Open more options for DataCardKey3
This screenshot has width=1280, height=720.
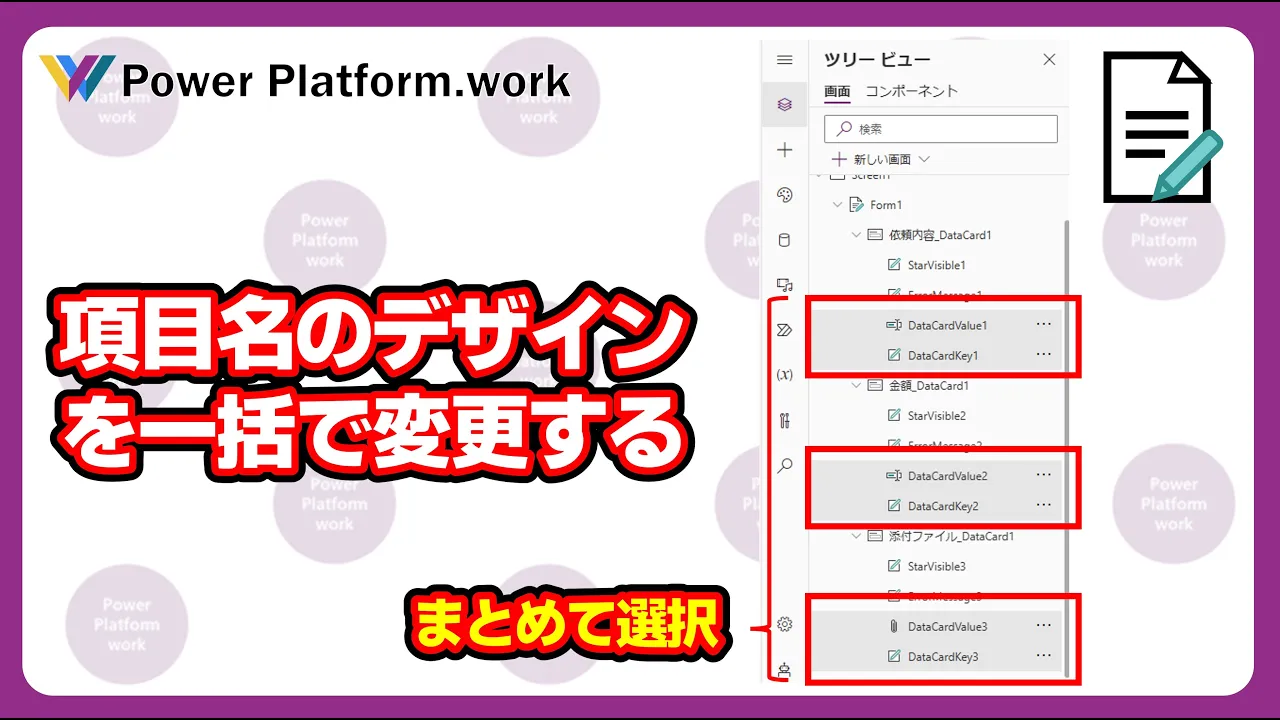click(1044, 656)
